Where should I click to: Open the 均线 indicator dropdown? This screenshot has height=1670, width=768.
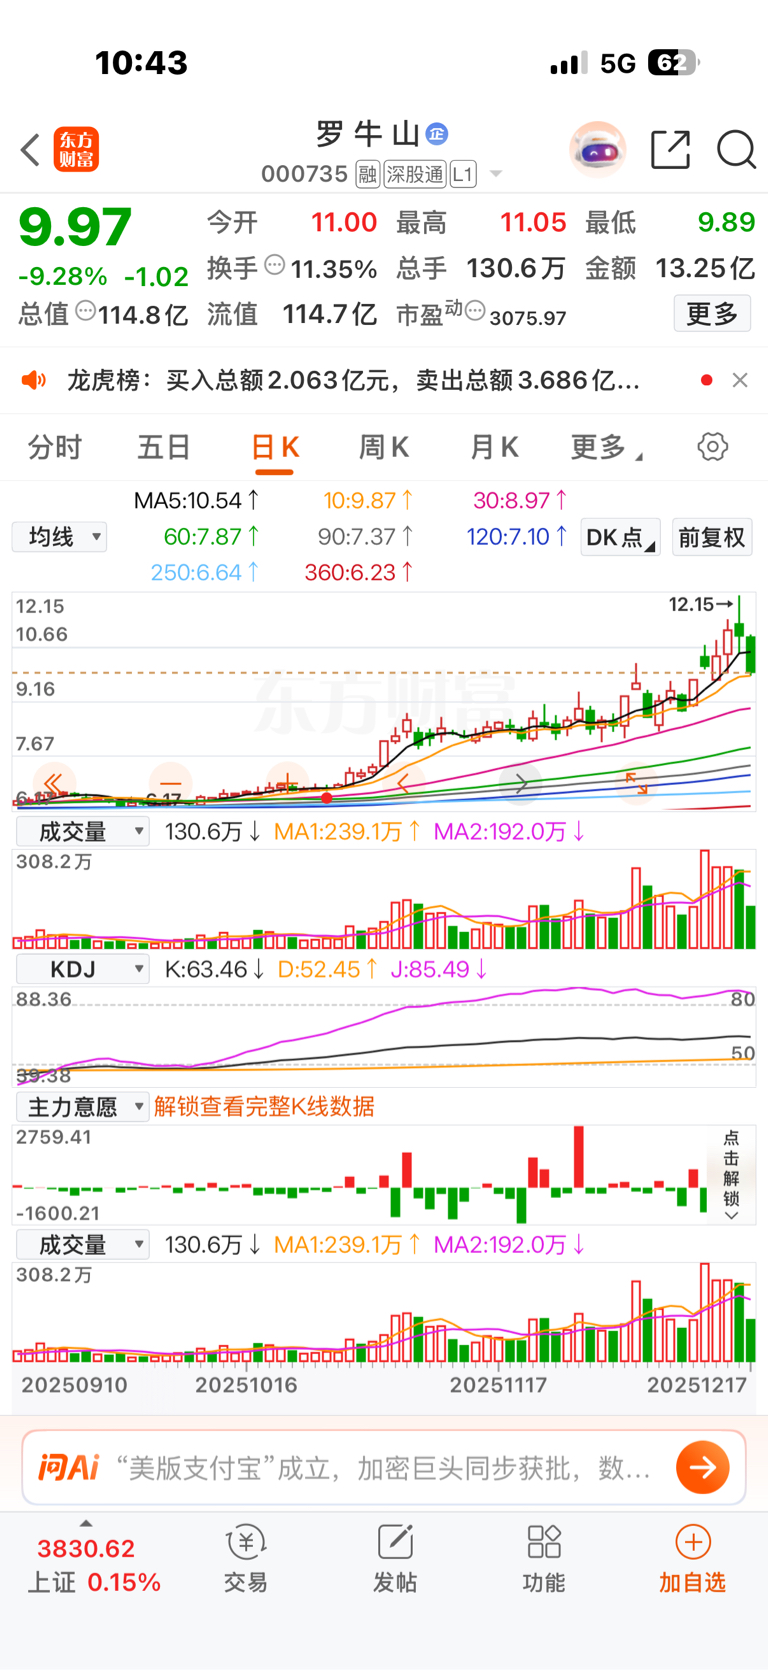[x=60, y=537]
